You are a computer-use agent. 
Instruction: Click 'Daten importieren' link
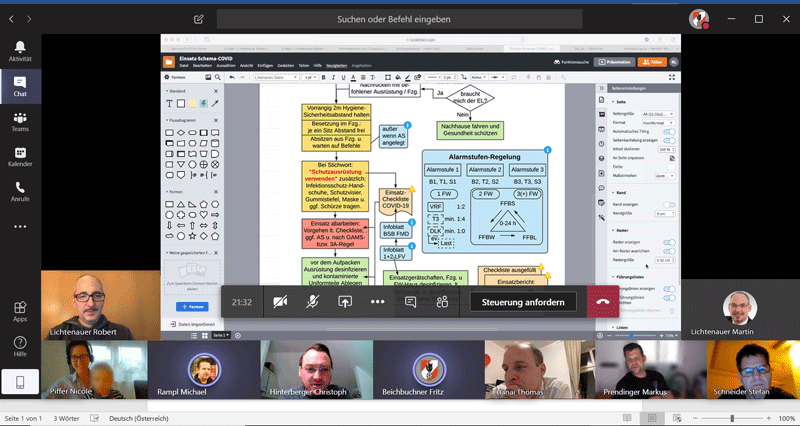192,324
